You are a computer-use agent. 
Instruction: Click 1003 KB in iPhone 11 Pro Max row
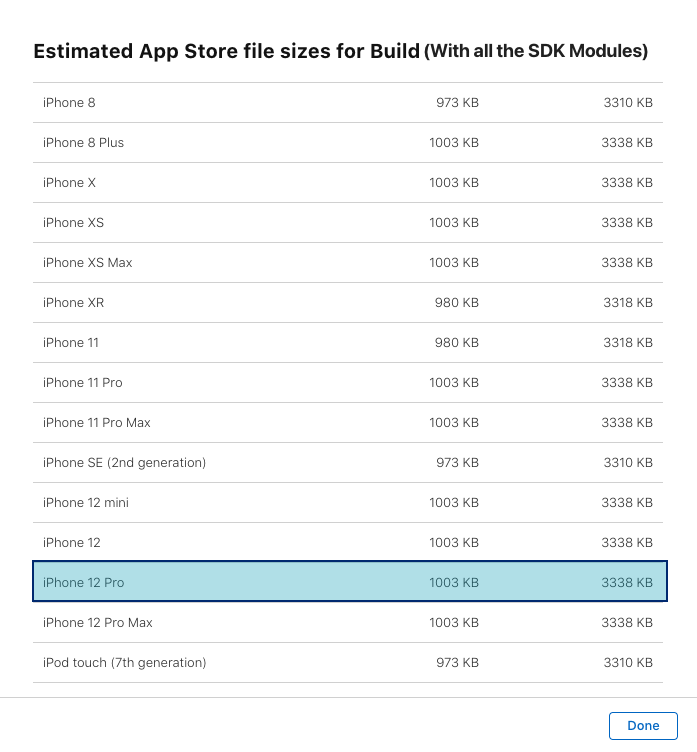pyautogui.click(x=454, y=423)
